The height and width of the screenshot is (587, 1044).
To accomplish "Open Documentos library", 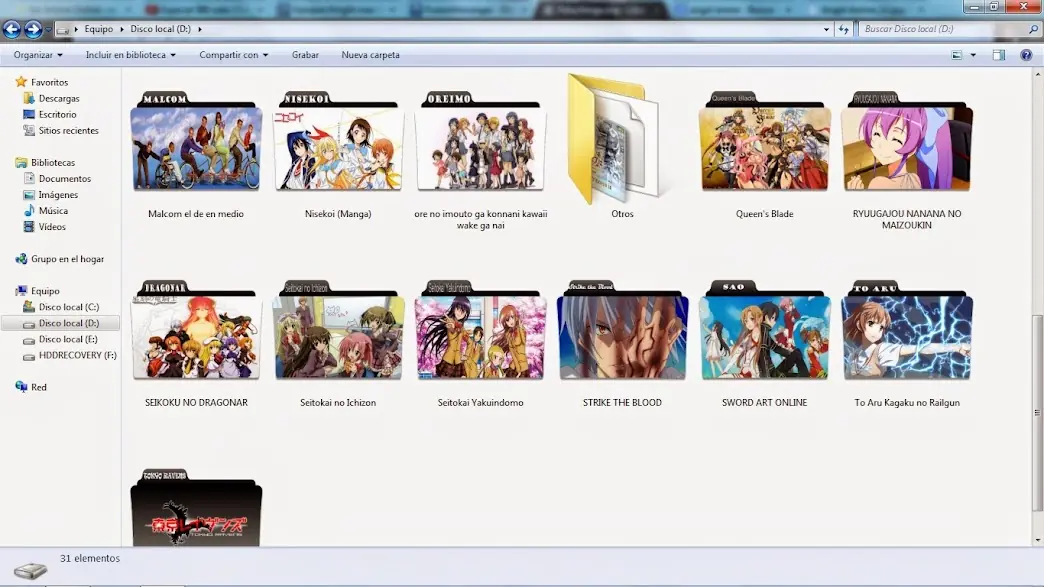I will pos(65,178).
